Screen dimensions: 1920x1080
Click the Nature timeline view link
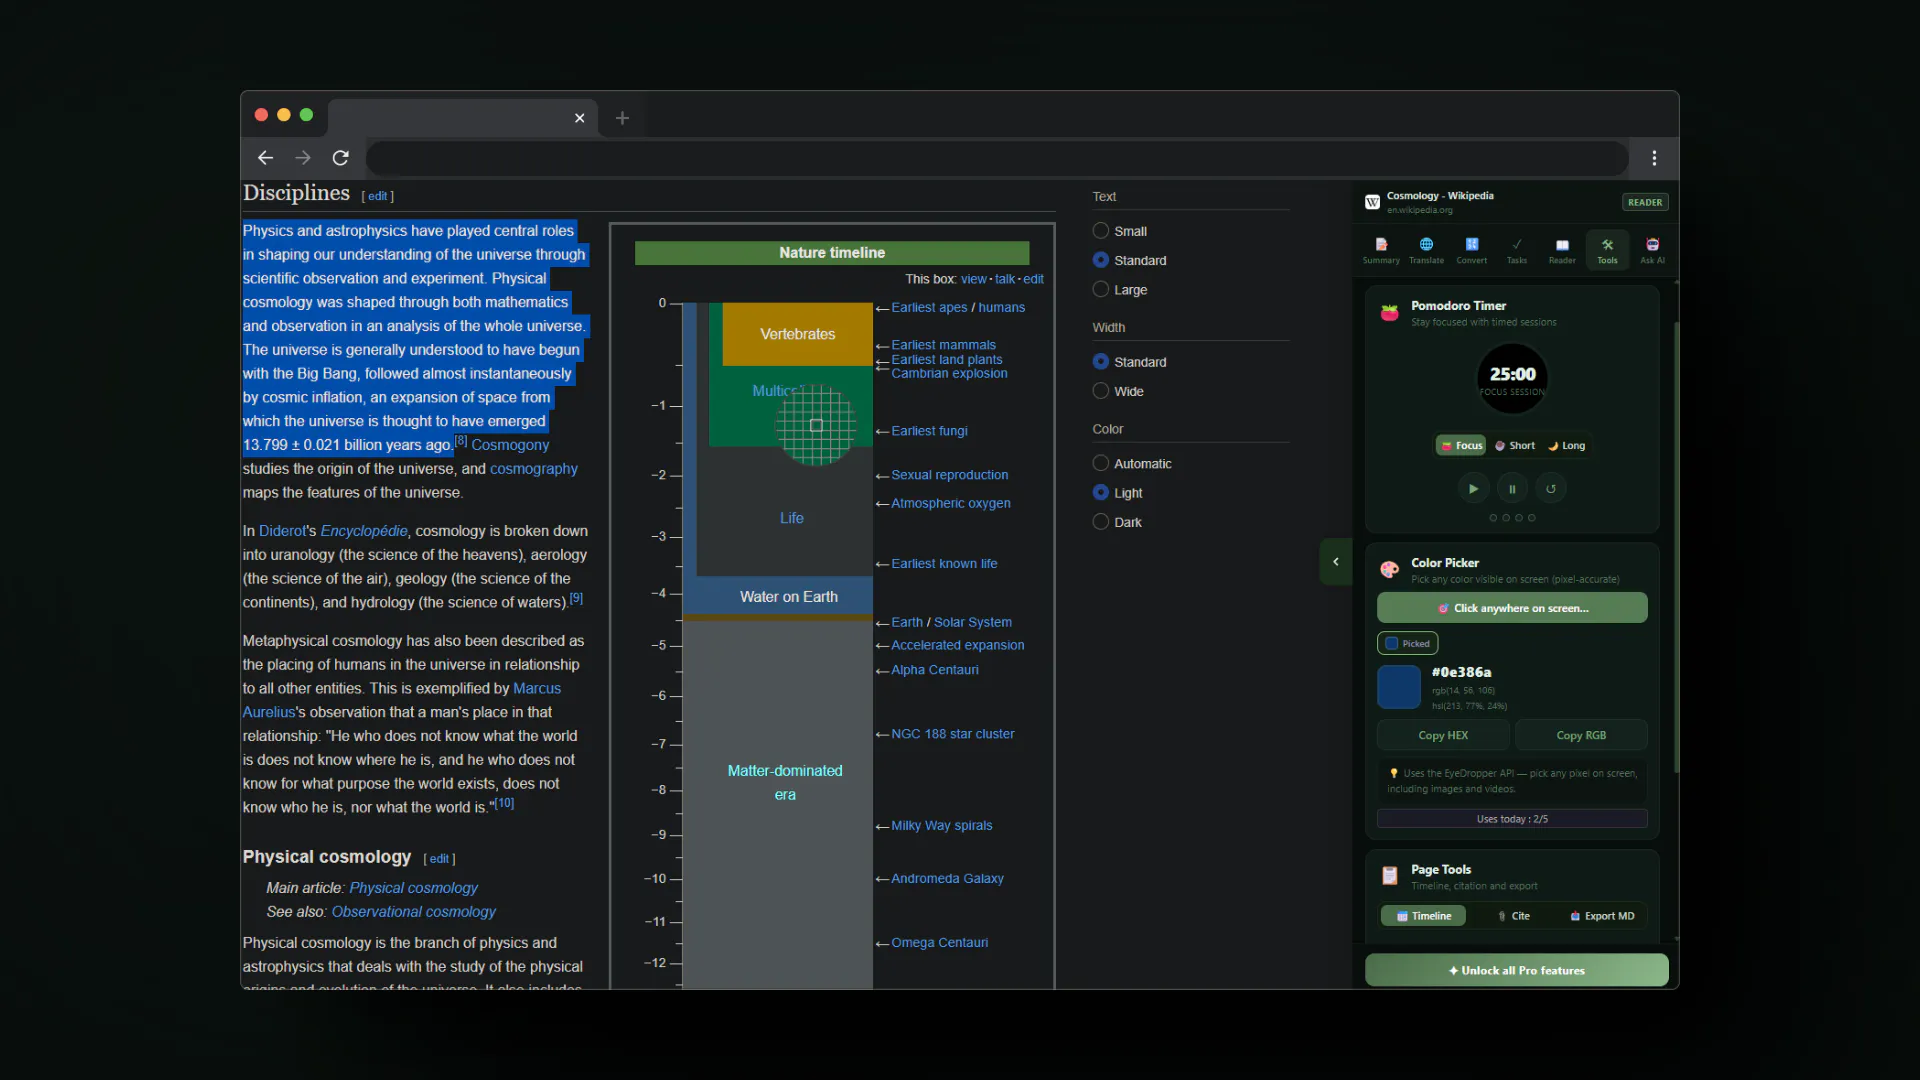click(x=973, y=280)
